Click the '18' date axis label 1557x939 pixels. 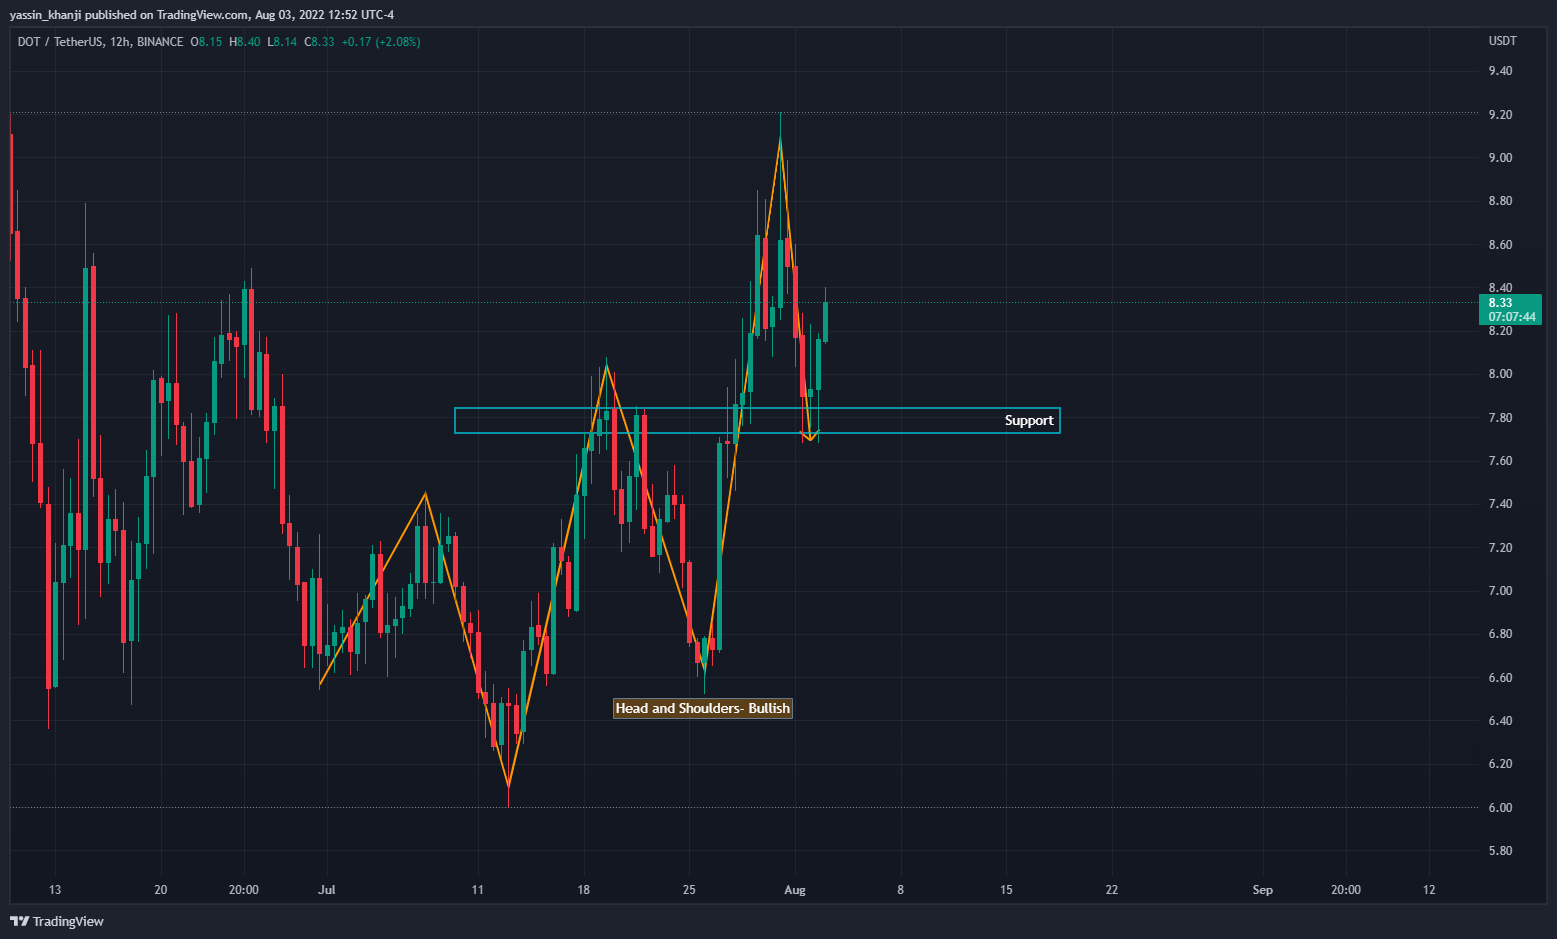(583, 890)
